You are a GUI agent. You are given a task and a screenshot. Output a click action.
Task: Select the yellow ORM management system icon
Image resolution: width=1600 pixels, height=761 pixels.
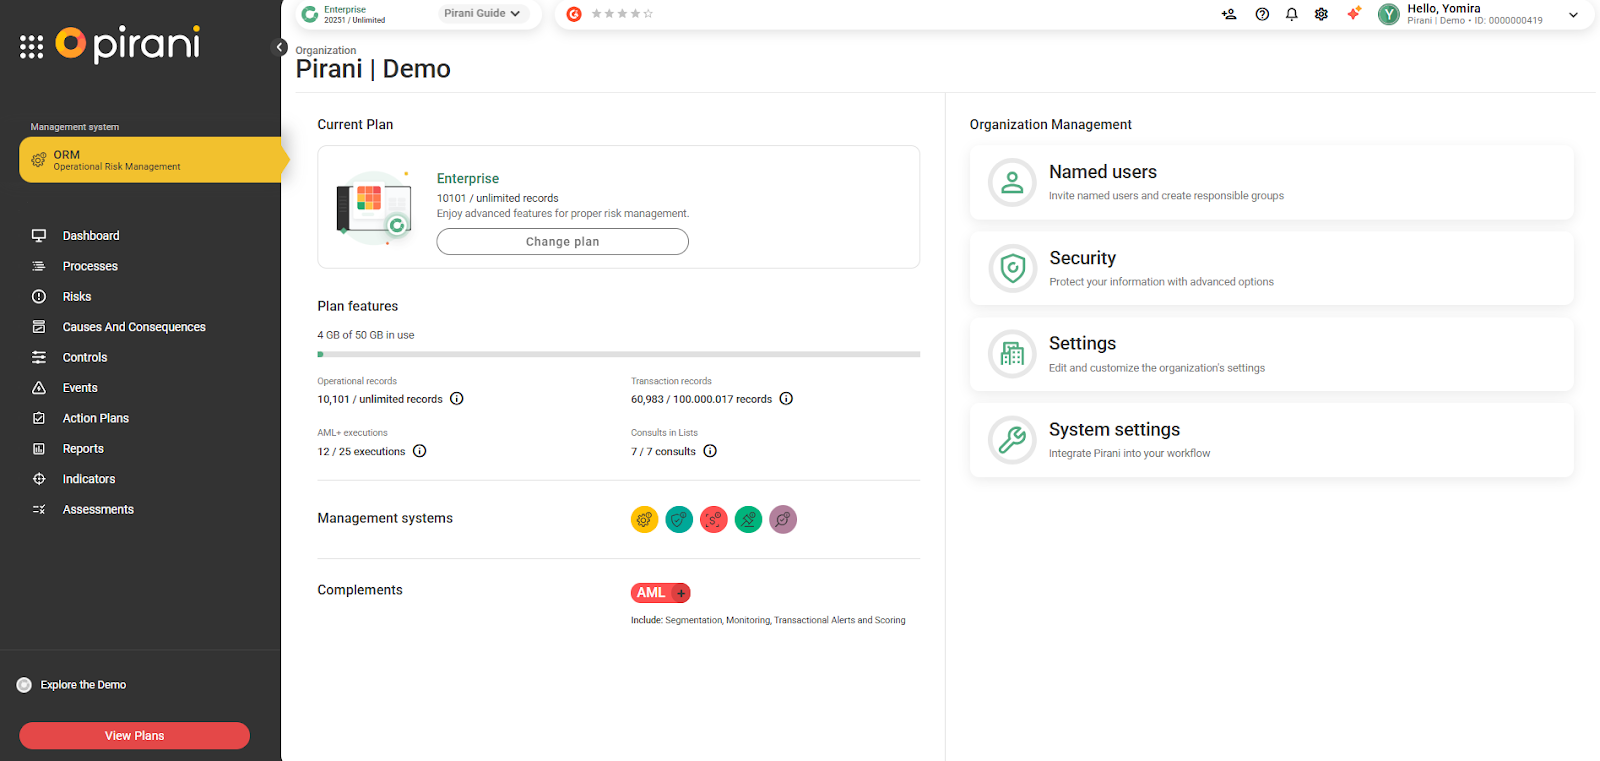[644, 520]
